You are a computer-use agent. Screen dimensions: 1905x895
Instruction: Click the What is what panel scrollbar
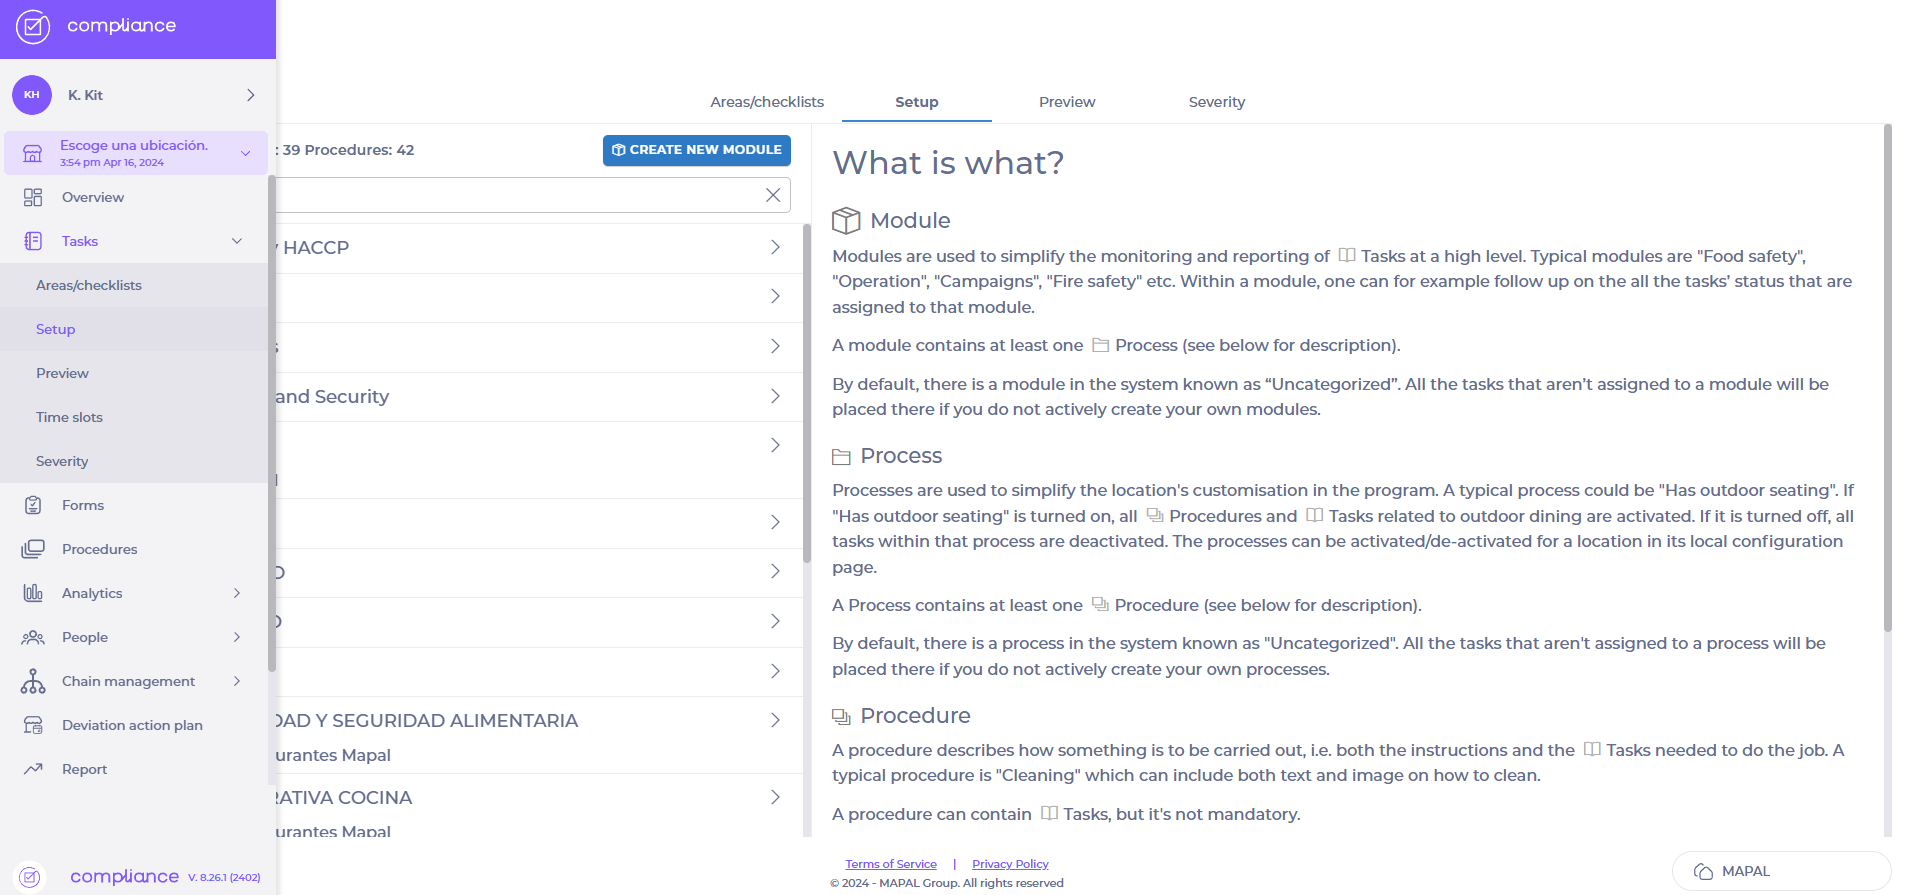1888,378
